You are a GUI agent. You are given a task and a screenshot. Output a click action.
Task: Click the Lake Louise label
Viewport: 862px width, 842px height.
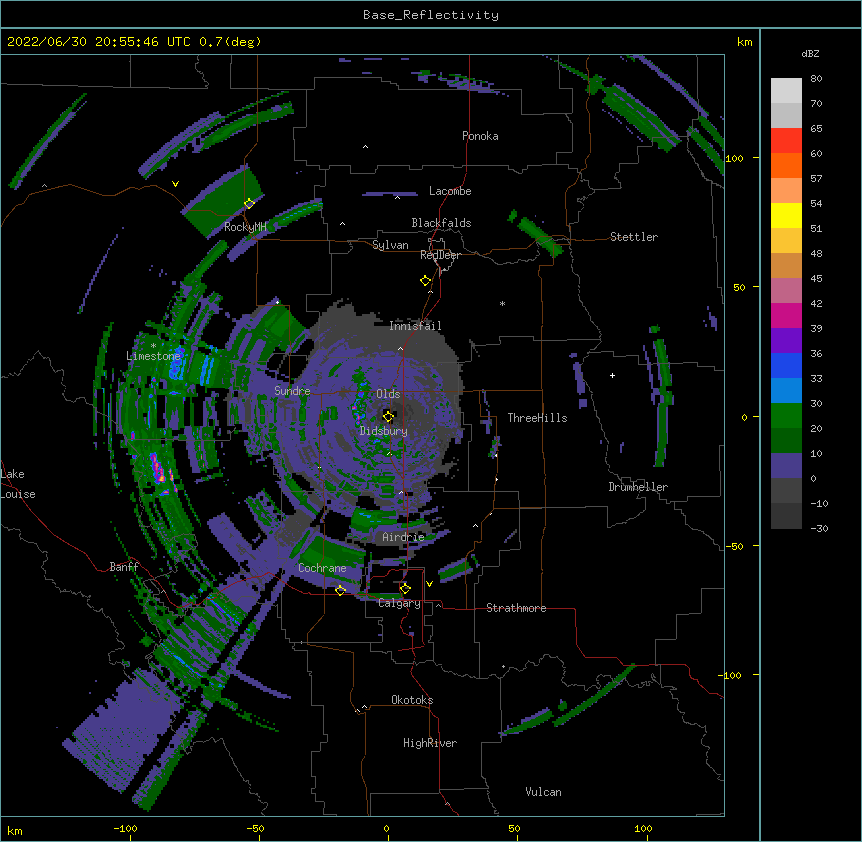18,484
